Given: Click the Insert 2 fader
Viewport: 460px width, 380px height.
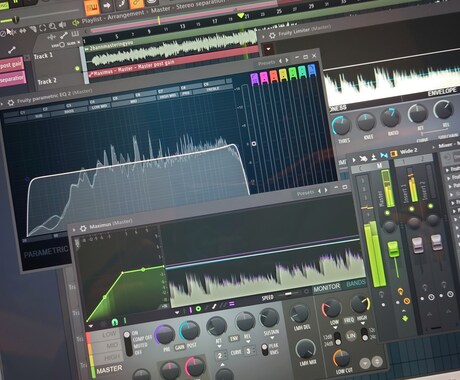Looking at the screenshot, I should point(436,242).
